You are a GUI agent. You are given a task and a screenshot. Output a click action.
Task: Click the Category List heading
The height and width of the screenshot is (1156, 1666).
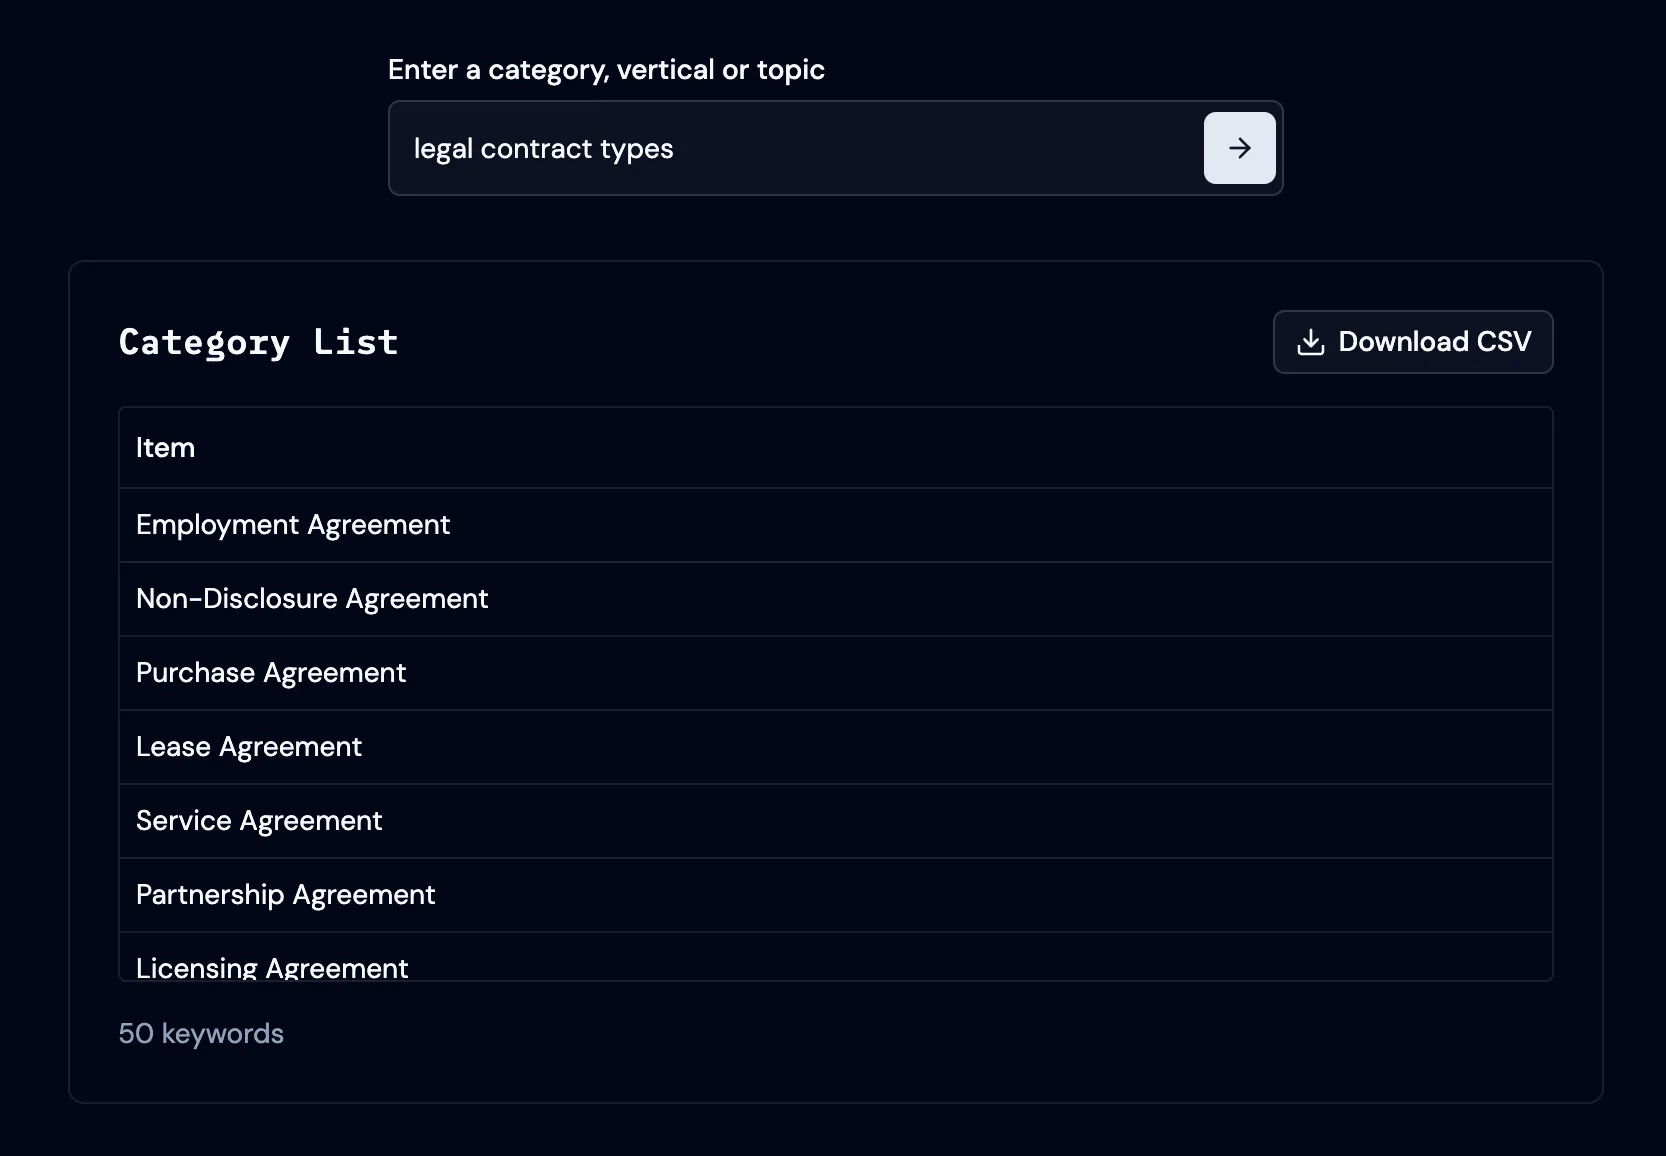[258, 342]
